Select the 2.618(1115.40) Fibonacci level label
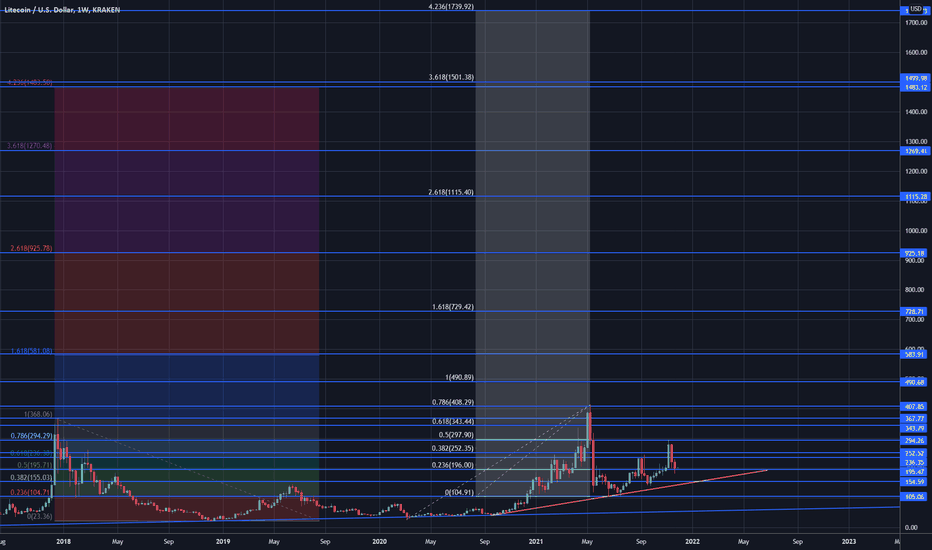This screenshot has height=550, width=932. click(451, 192)
